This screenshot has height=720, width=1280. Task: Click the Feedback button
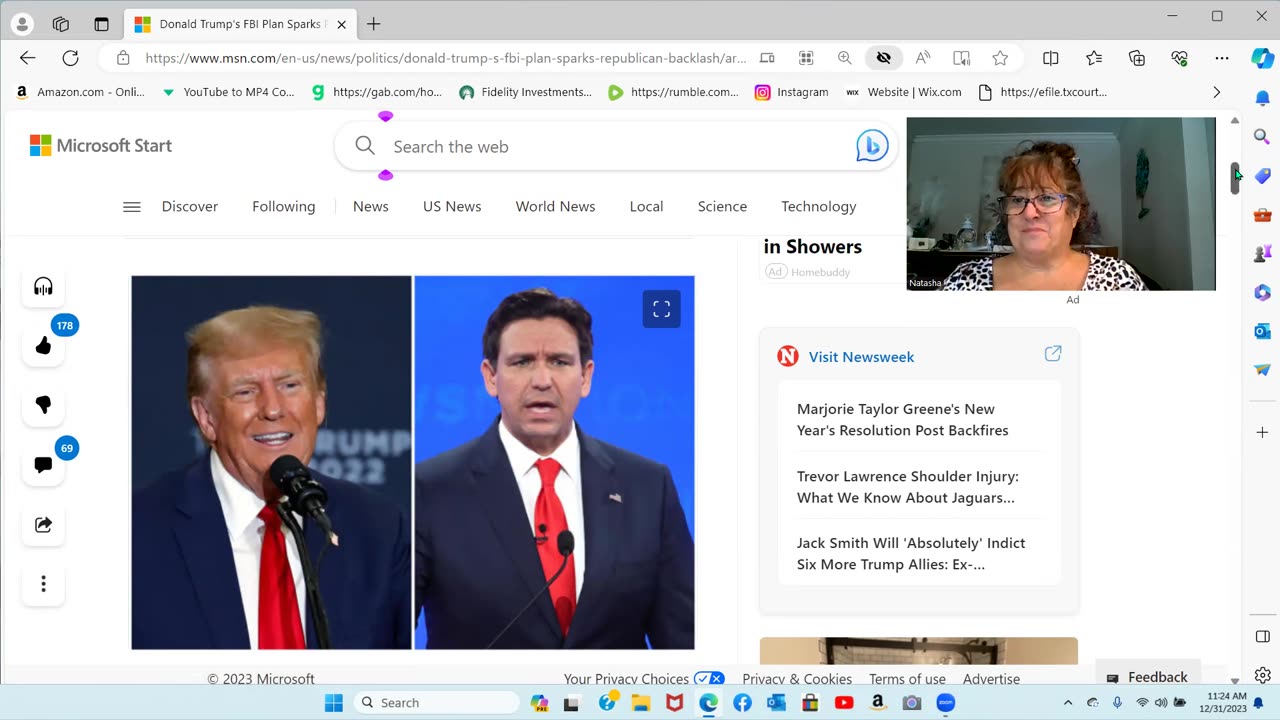[1147, 677]
